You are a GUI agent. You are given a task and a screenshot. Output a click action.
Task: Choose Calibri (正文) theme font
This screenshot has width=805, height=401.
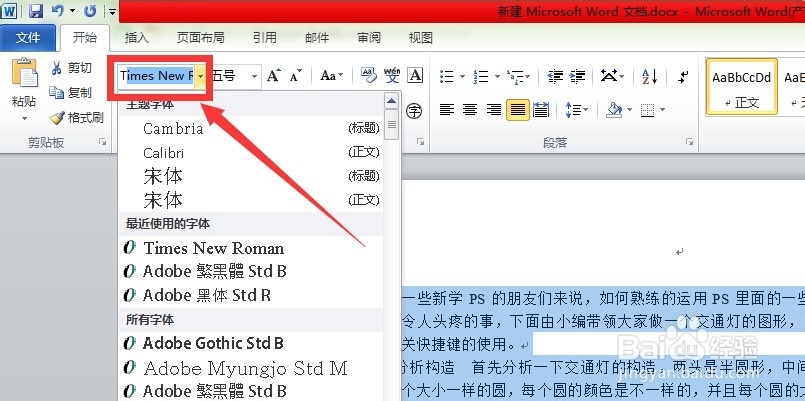(251, 152)
